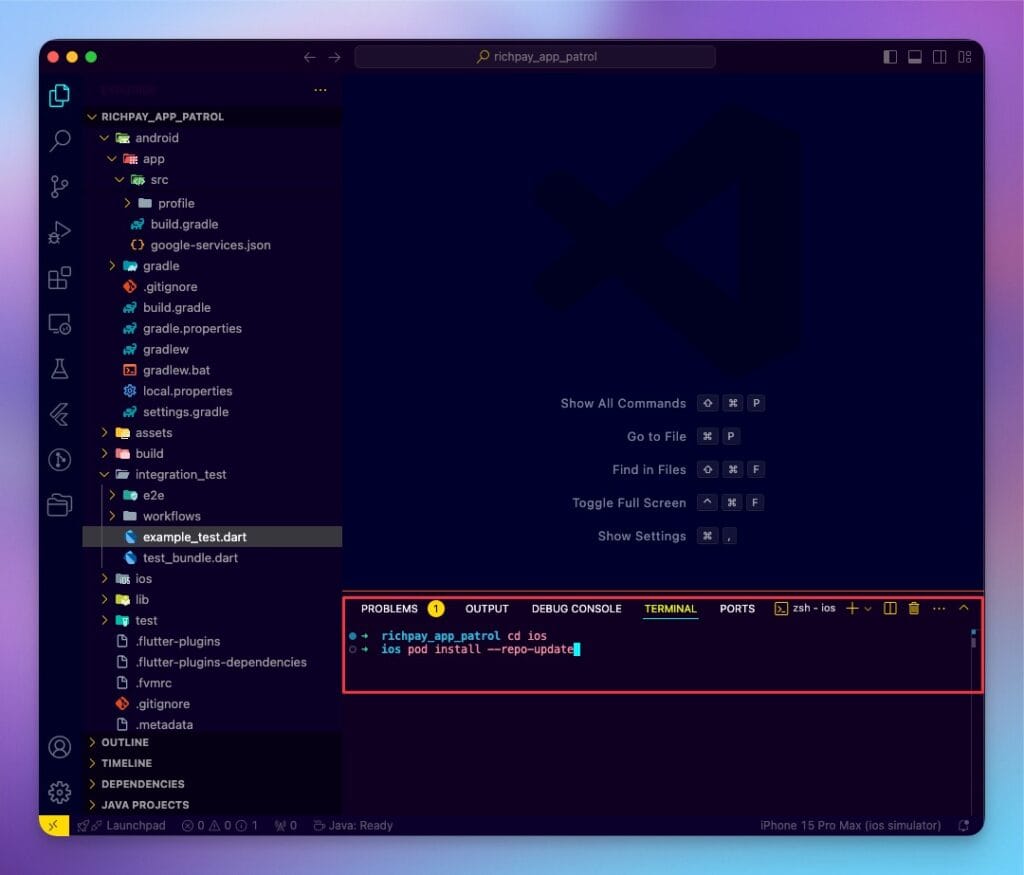Select the TERMINAL tab
This screenshot has height=875, width=1024.
[670, 609]
